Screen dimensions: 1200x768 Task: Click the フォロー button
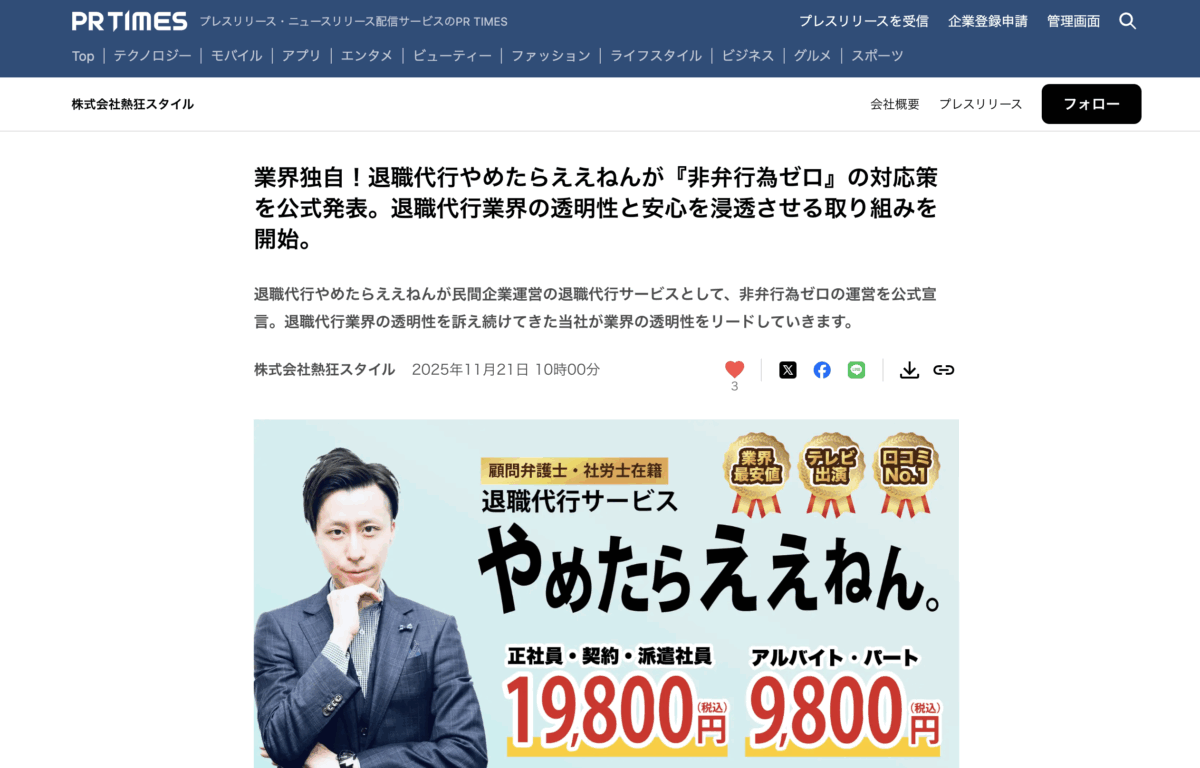(x=1091, y=104)
